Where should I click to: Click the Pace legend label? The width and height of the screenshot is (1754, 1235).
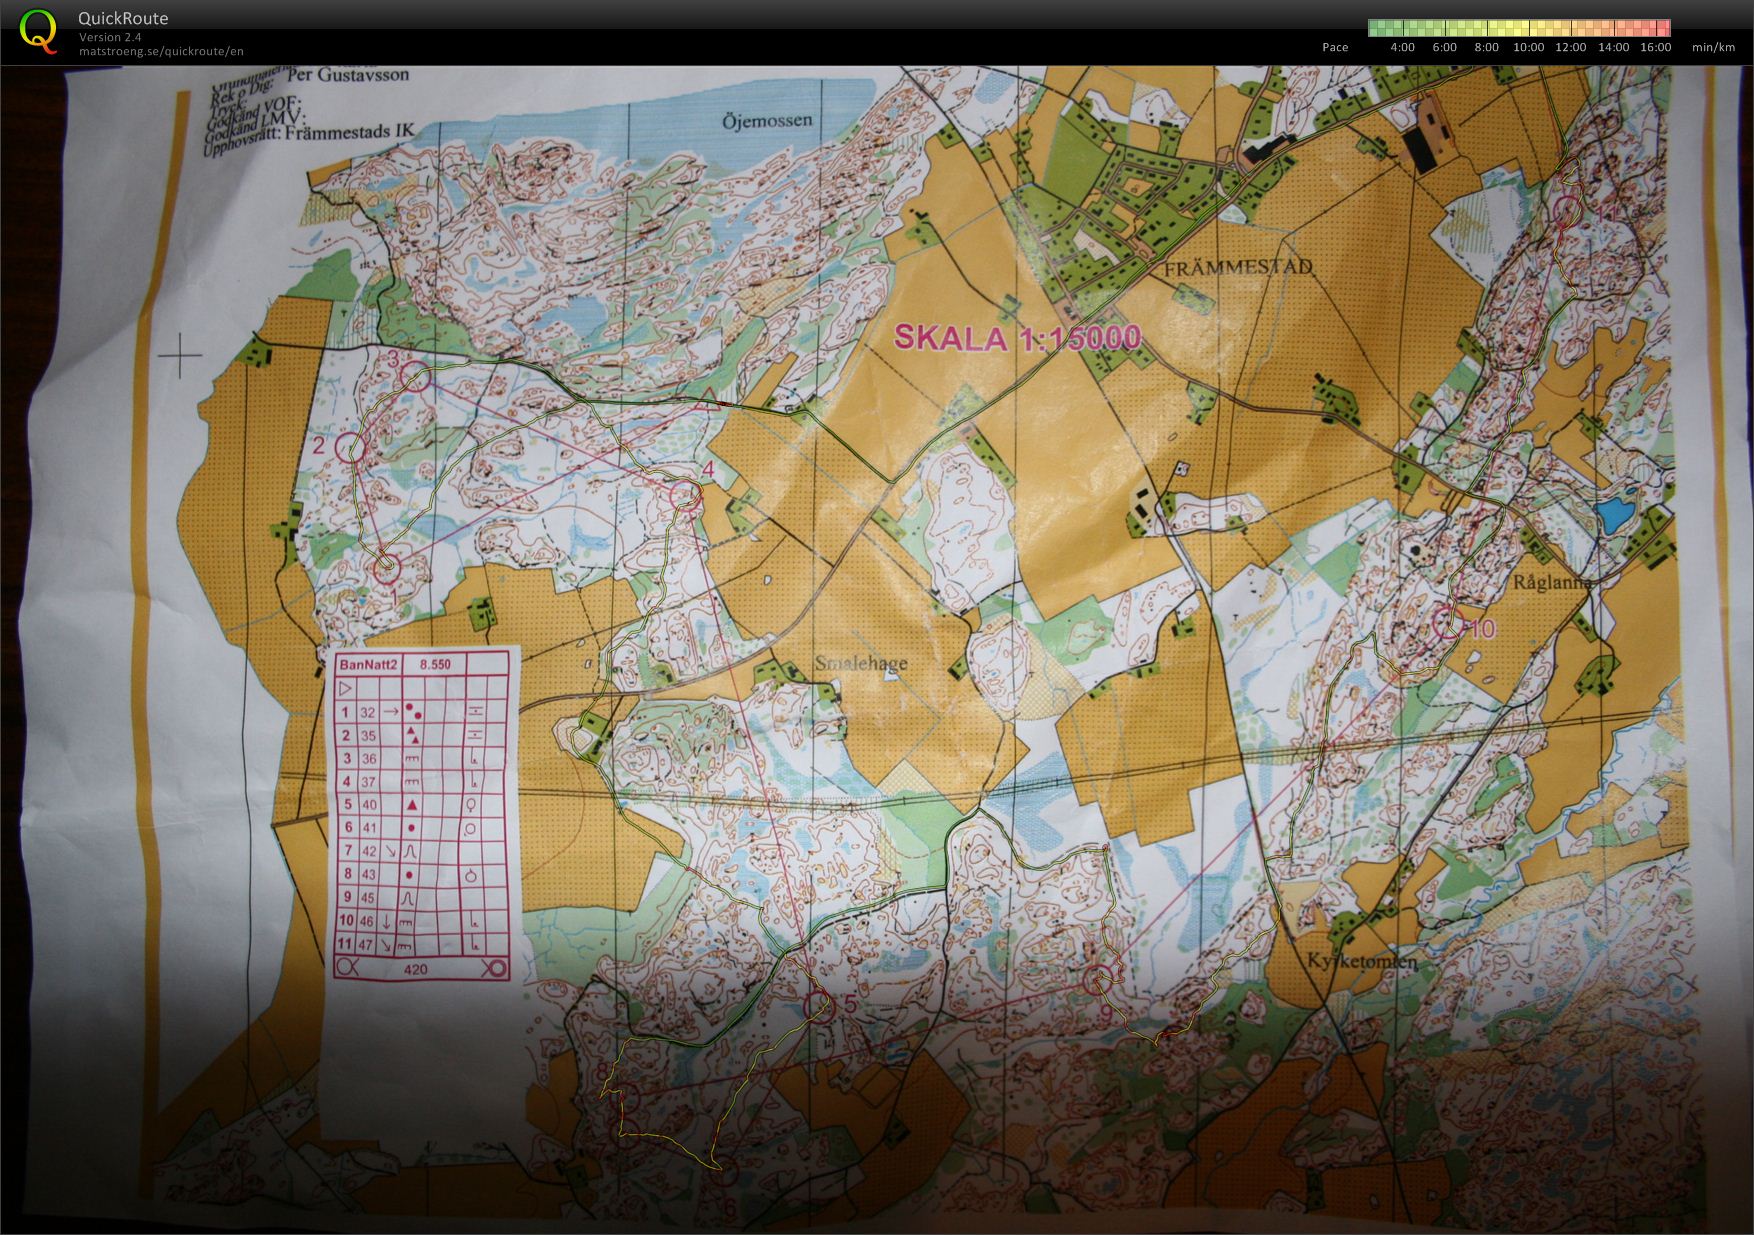pyautogui.click(x=1335, y=47)
